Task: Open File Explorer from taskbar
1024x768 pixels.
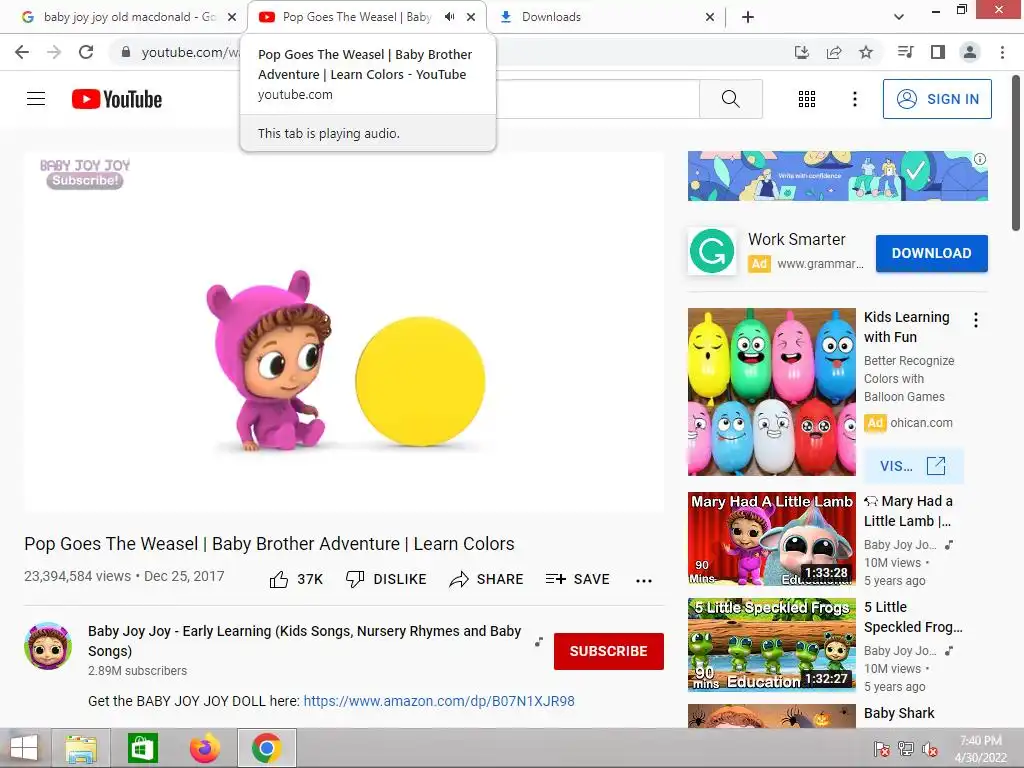Action: pos(81,748)
